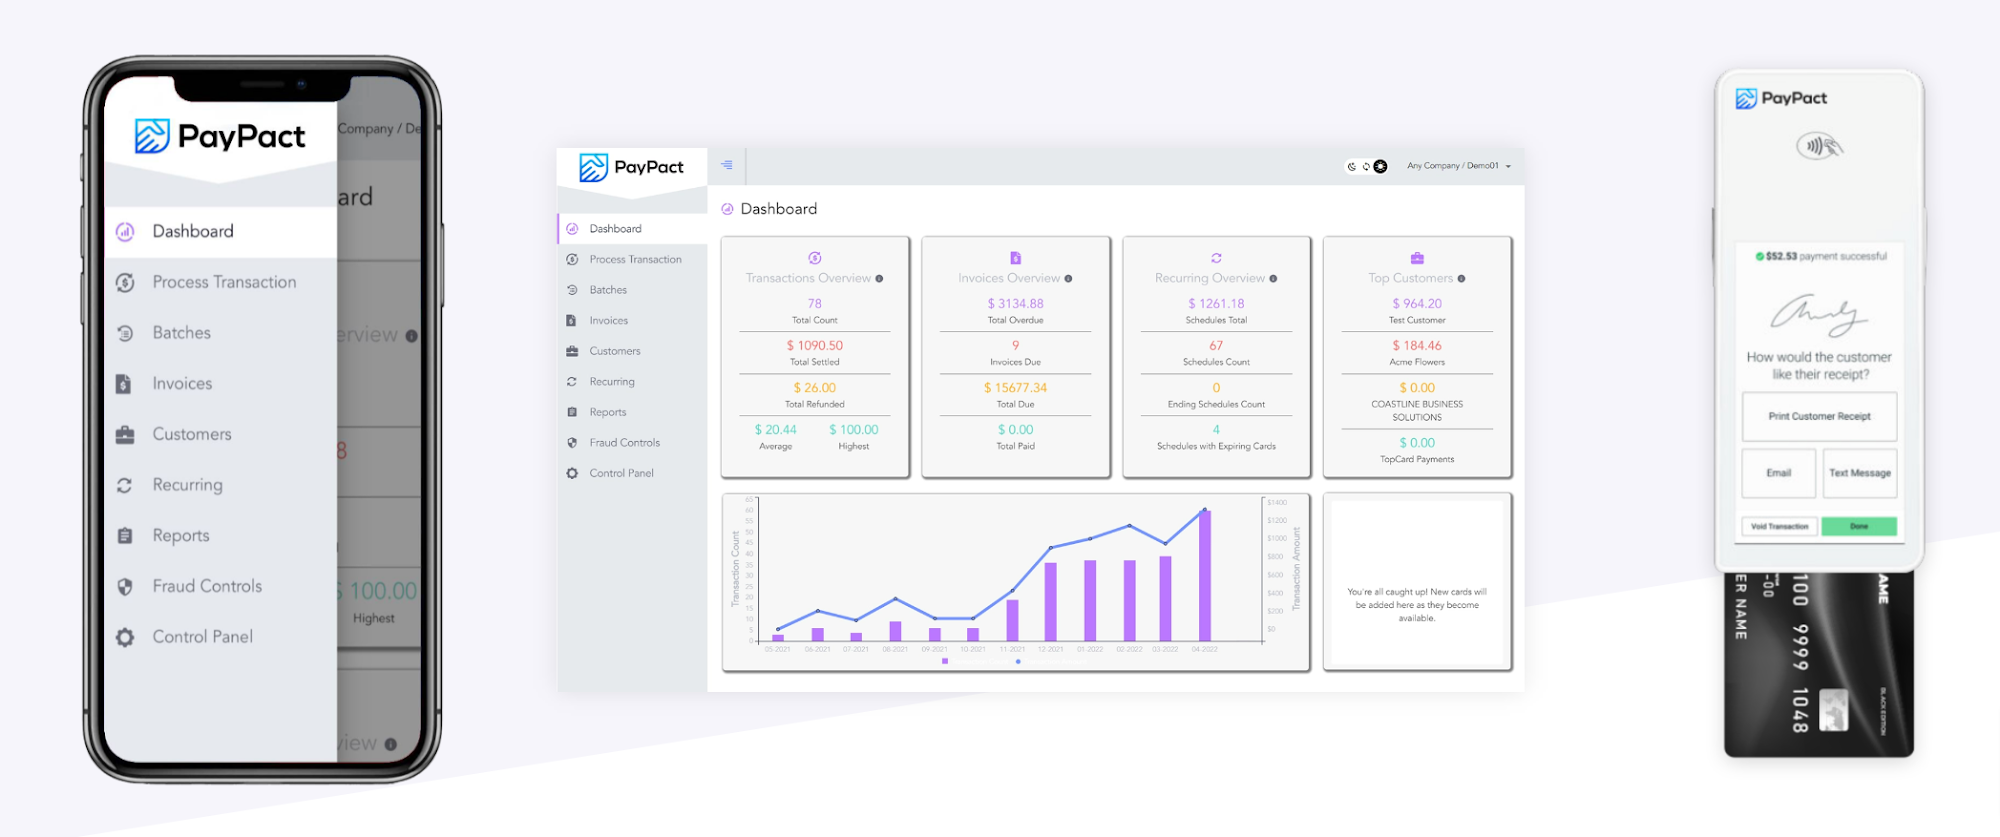Click the Transactions Overview info icon
Screen dimensions: 2000x837
tap(880, 279)
